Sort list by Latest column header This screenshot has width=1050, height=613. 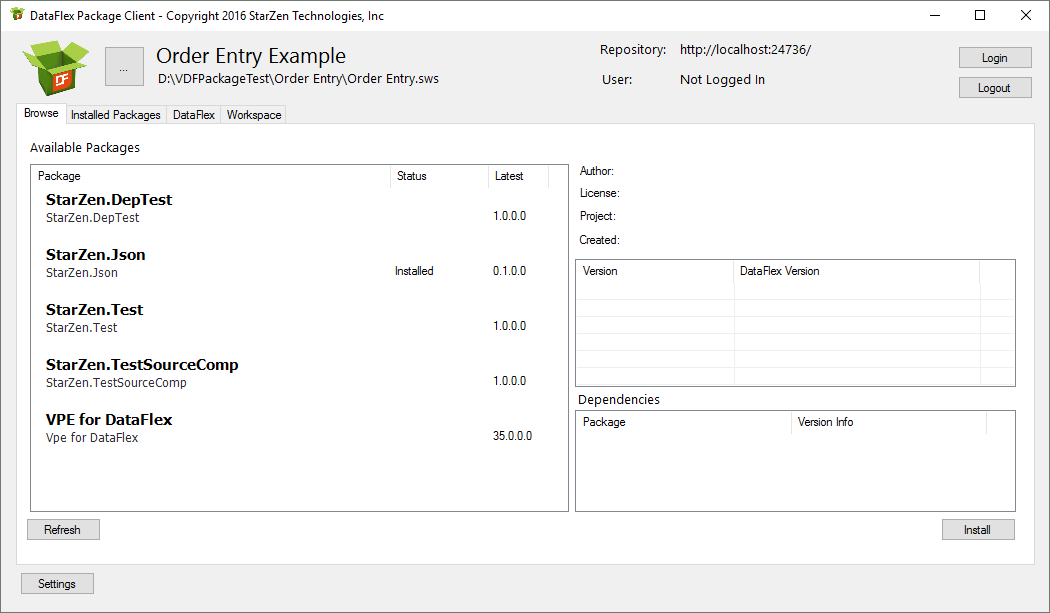coord(518,176)
